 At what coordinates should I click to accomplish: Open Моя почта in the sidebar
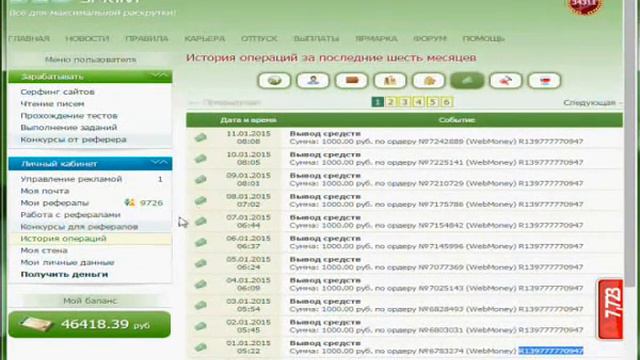tap(45, 191)
